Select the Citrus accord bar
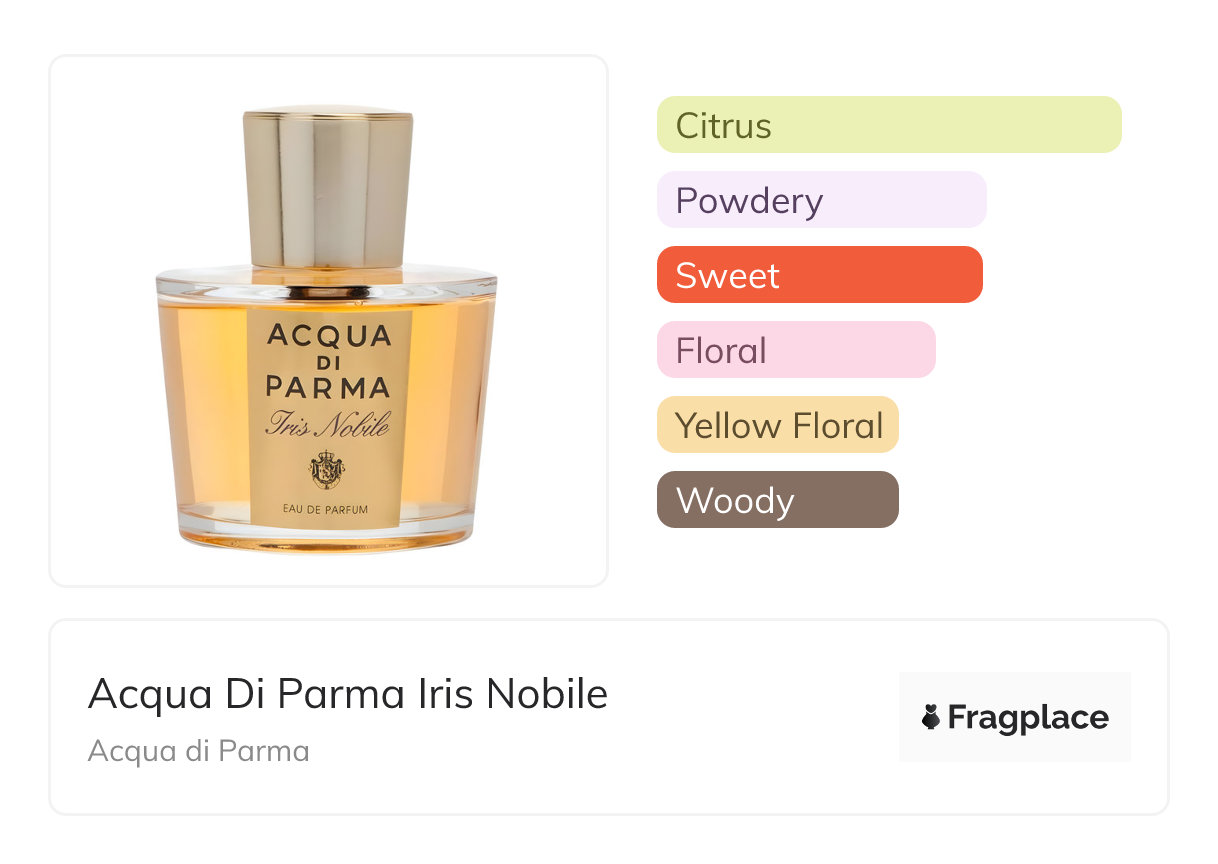This screenshot has height=864, width=1218. 889,125
